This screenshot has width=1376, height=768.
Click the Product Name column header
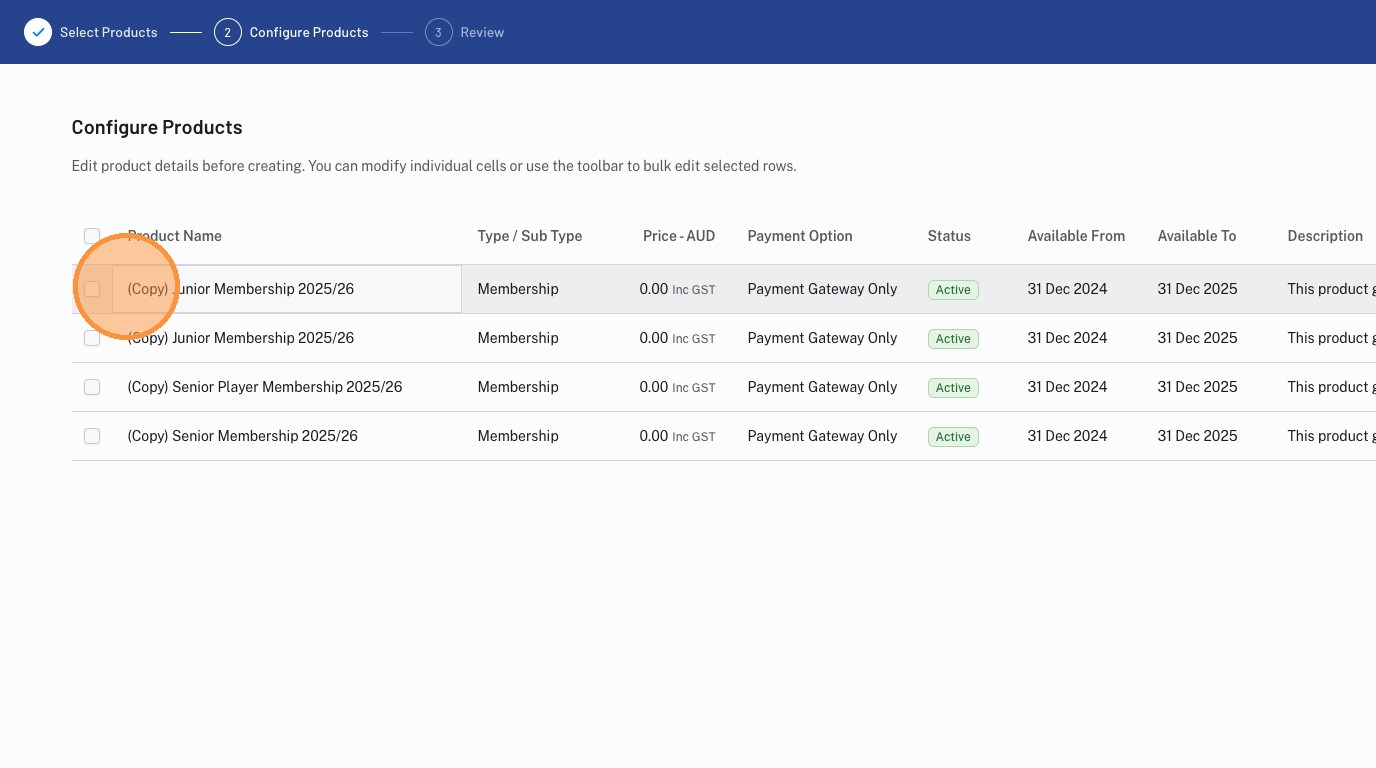(175, 236)
